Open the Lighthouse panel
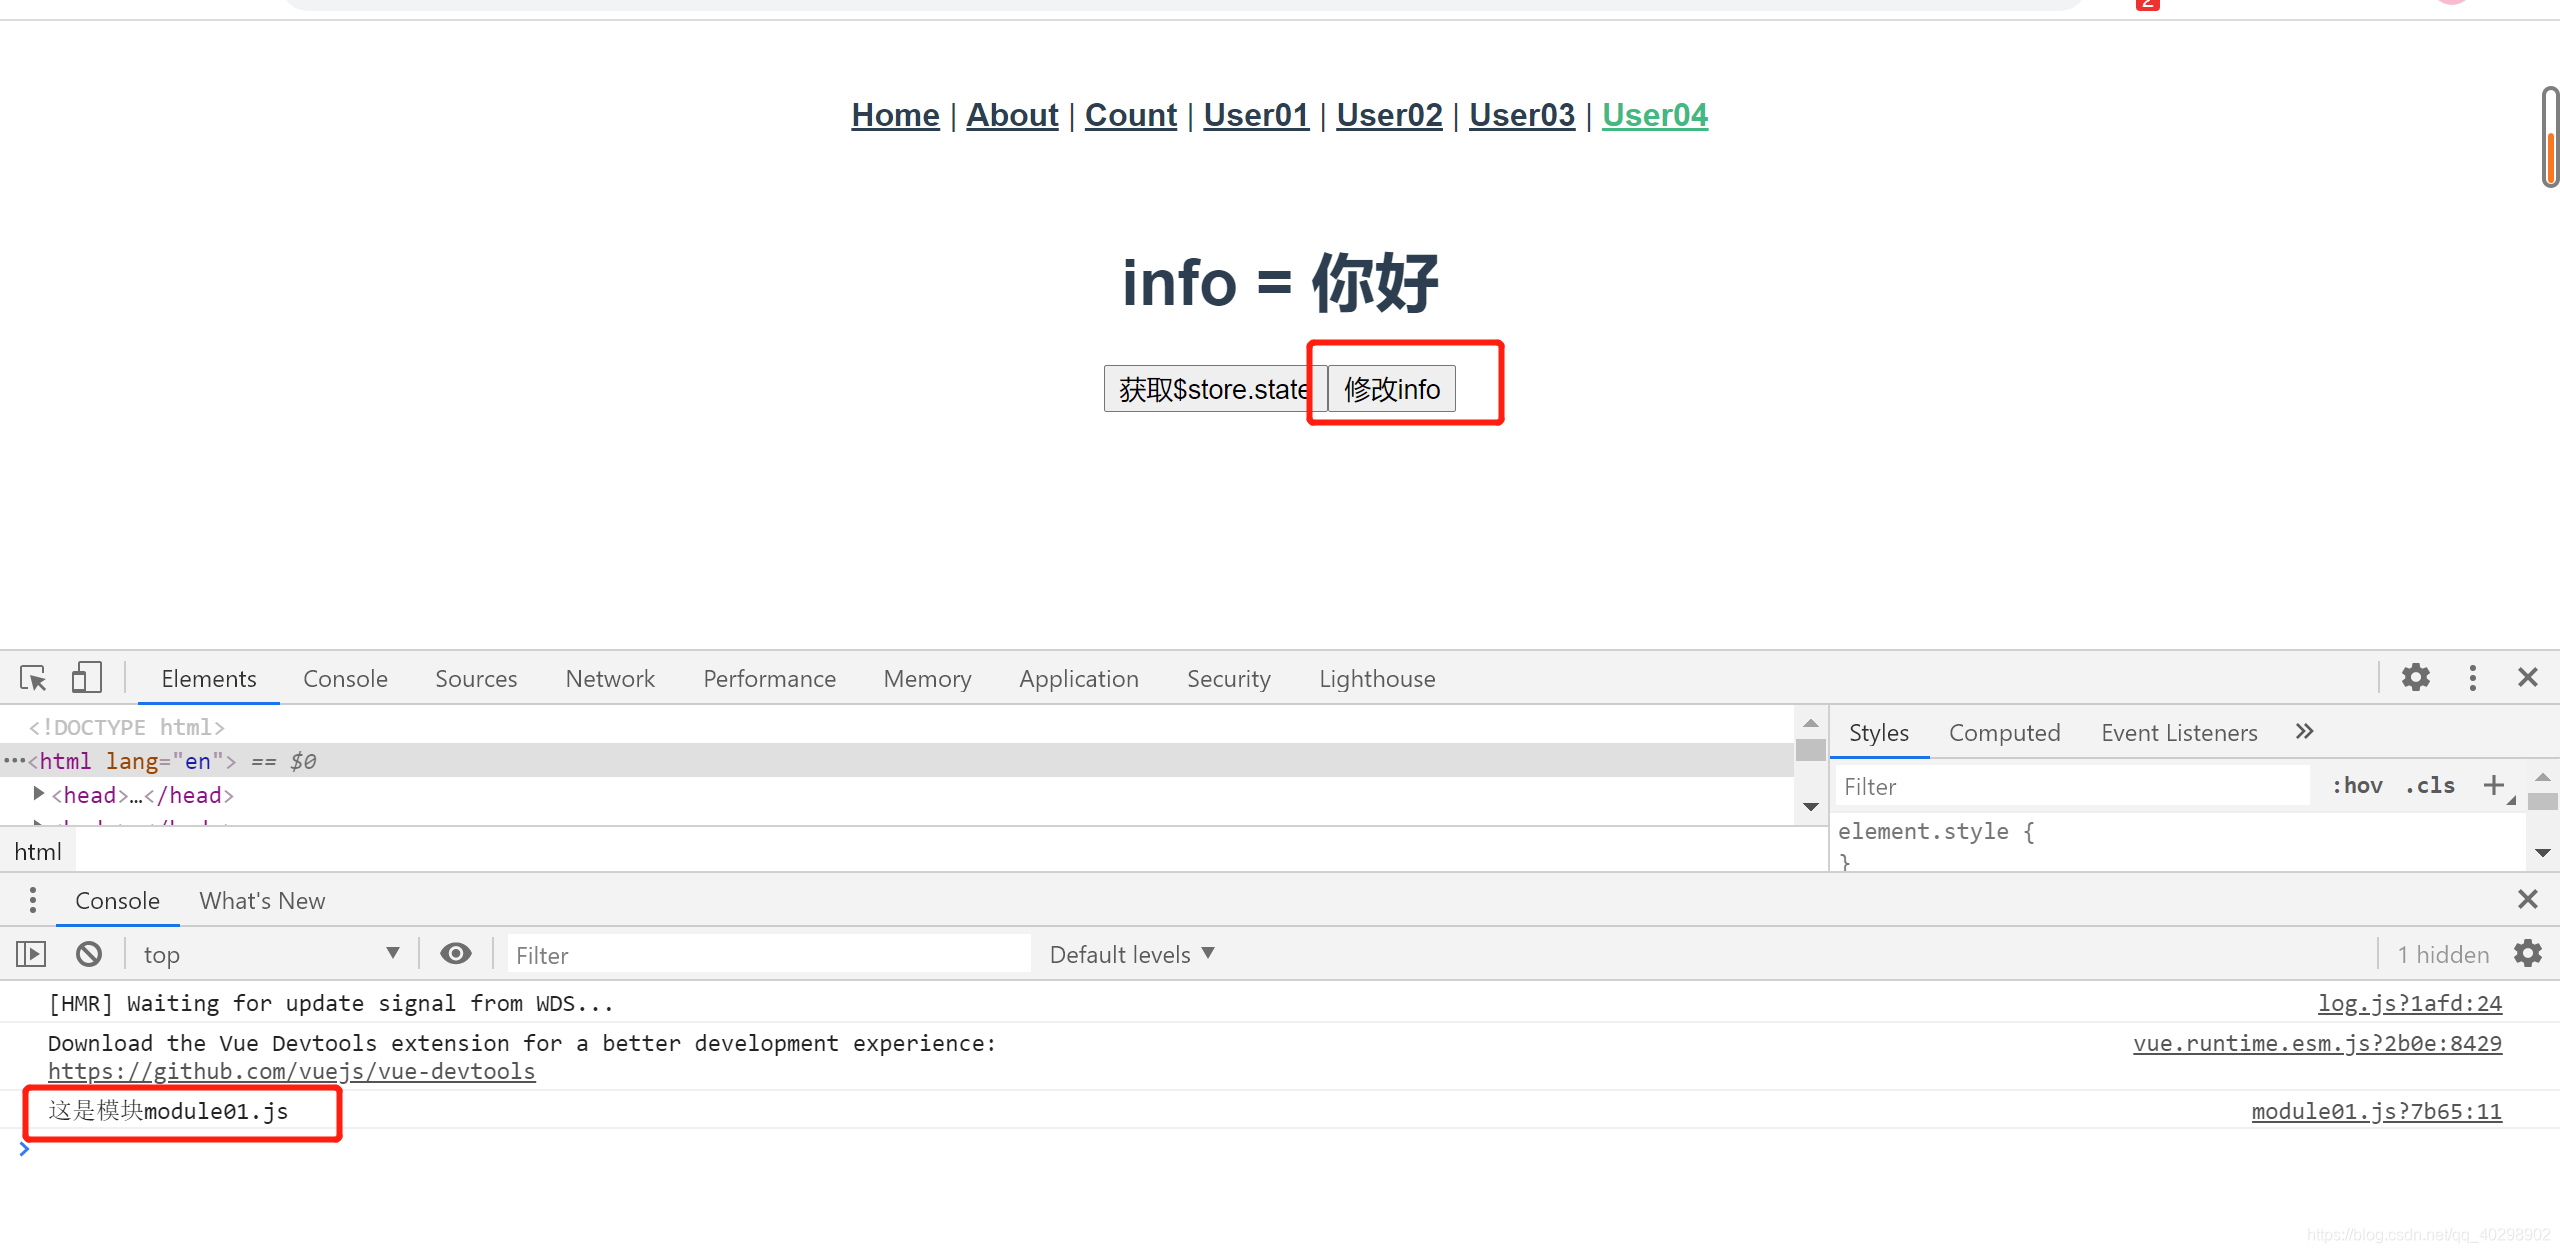The width and height of the screenshot is (2560, 1253). pyautogui.click(x=1376, y=678)
